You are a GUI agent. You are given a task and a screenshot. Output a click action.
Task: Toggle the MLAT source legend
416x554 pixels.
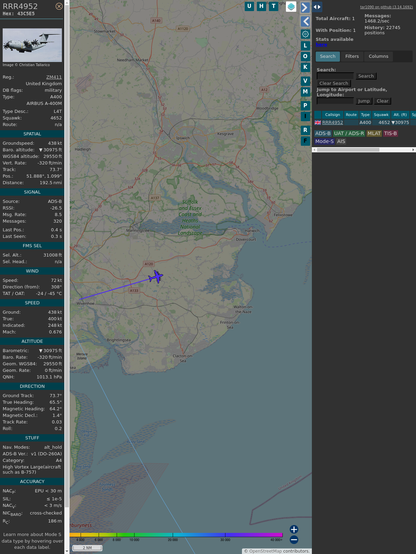374,134
